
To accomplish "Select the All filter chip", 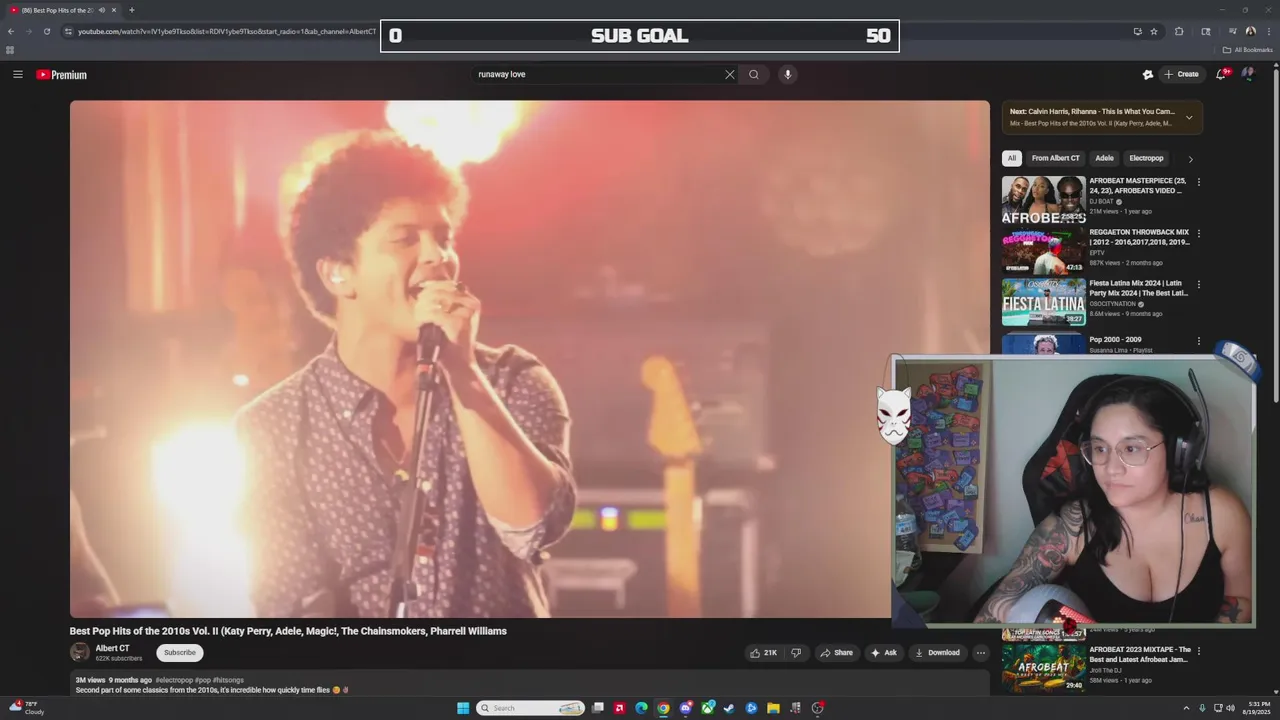I will [x=1012, y=158].
